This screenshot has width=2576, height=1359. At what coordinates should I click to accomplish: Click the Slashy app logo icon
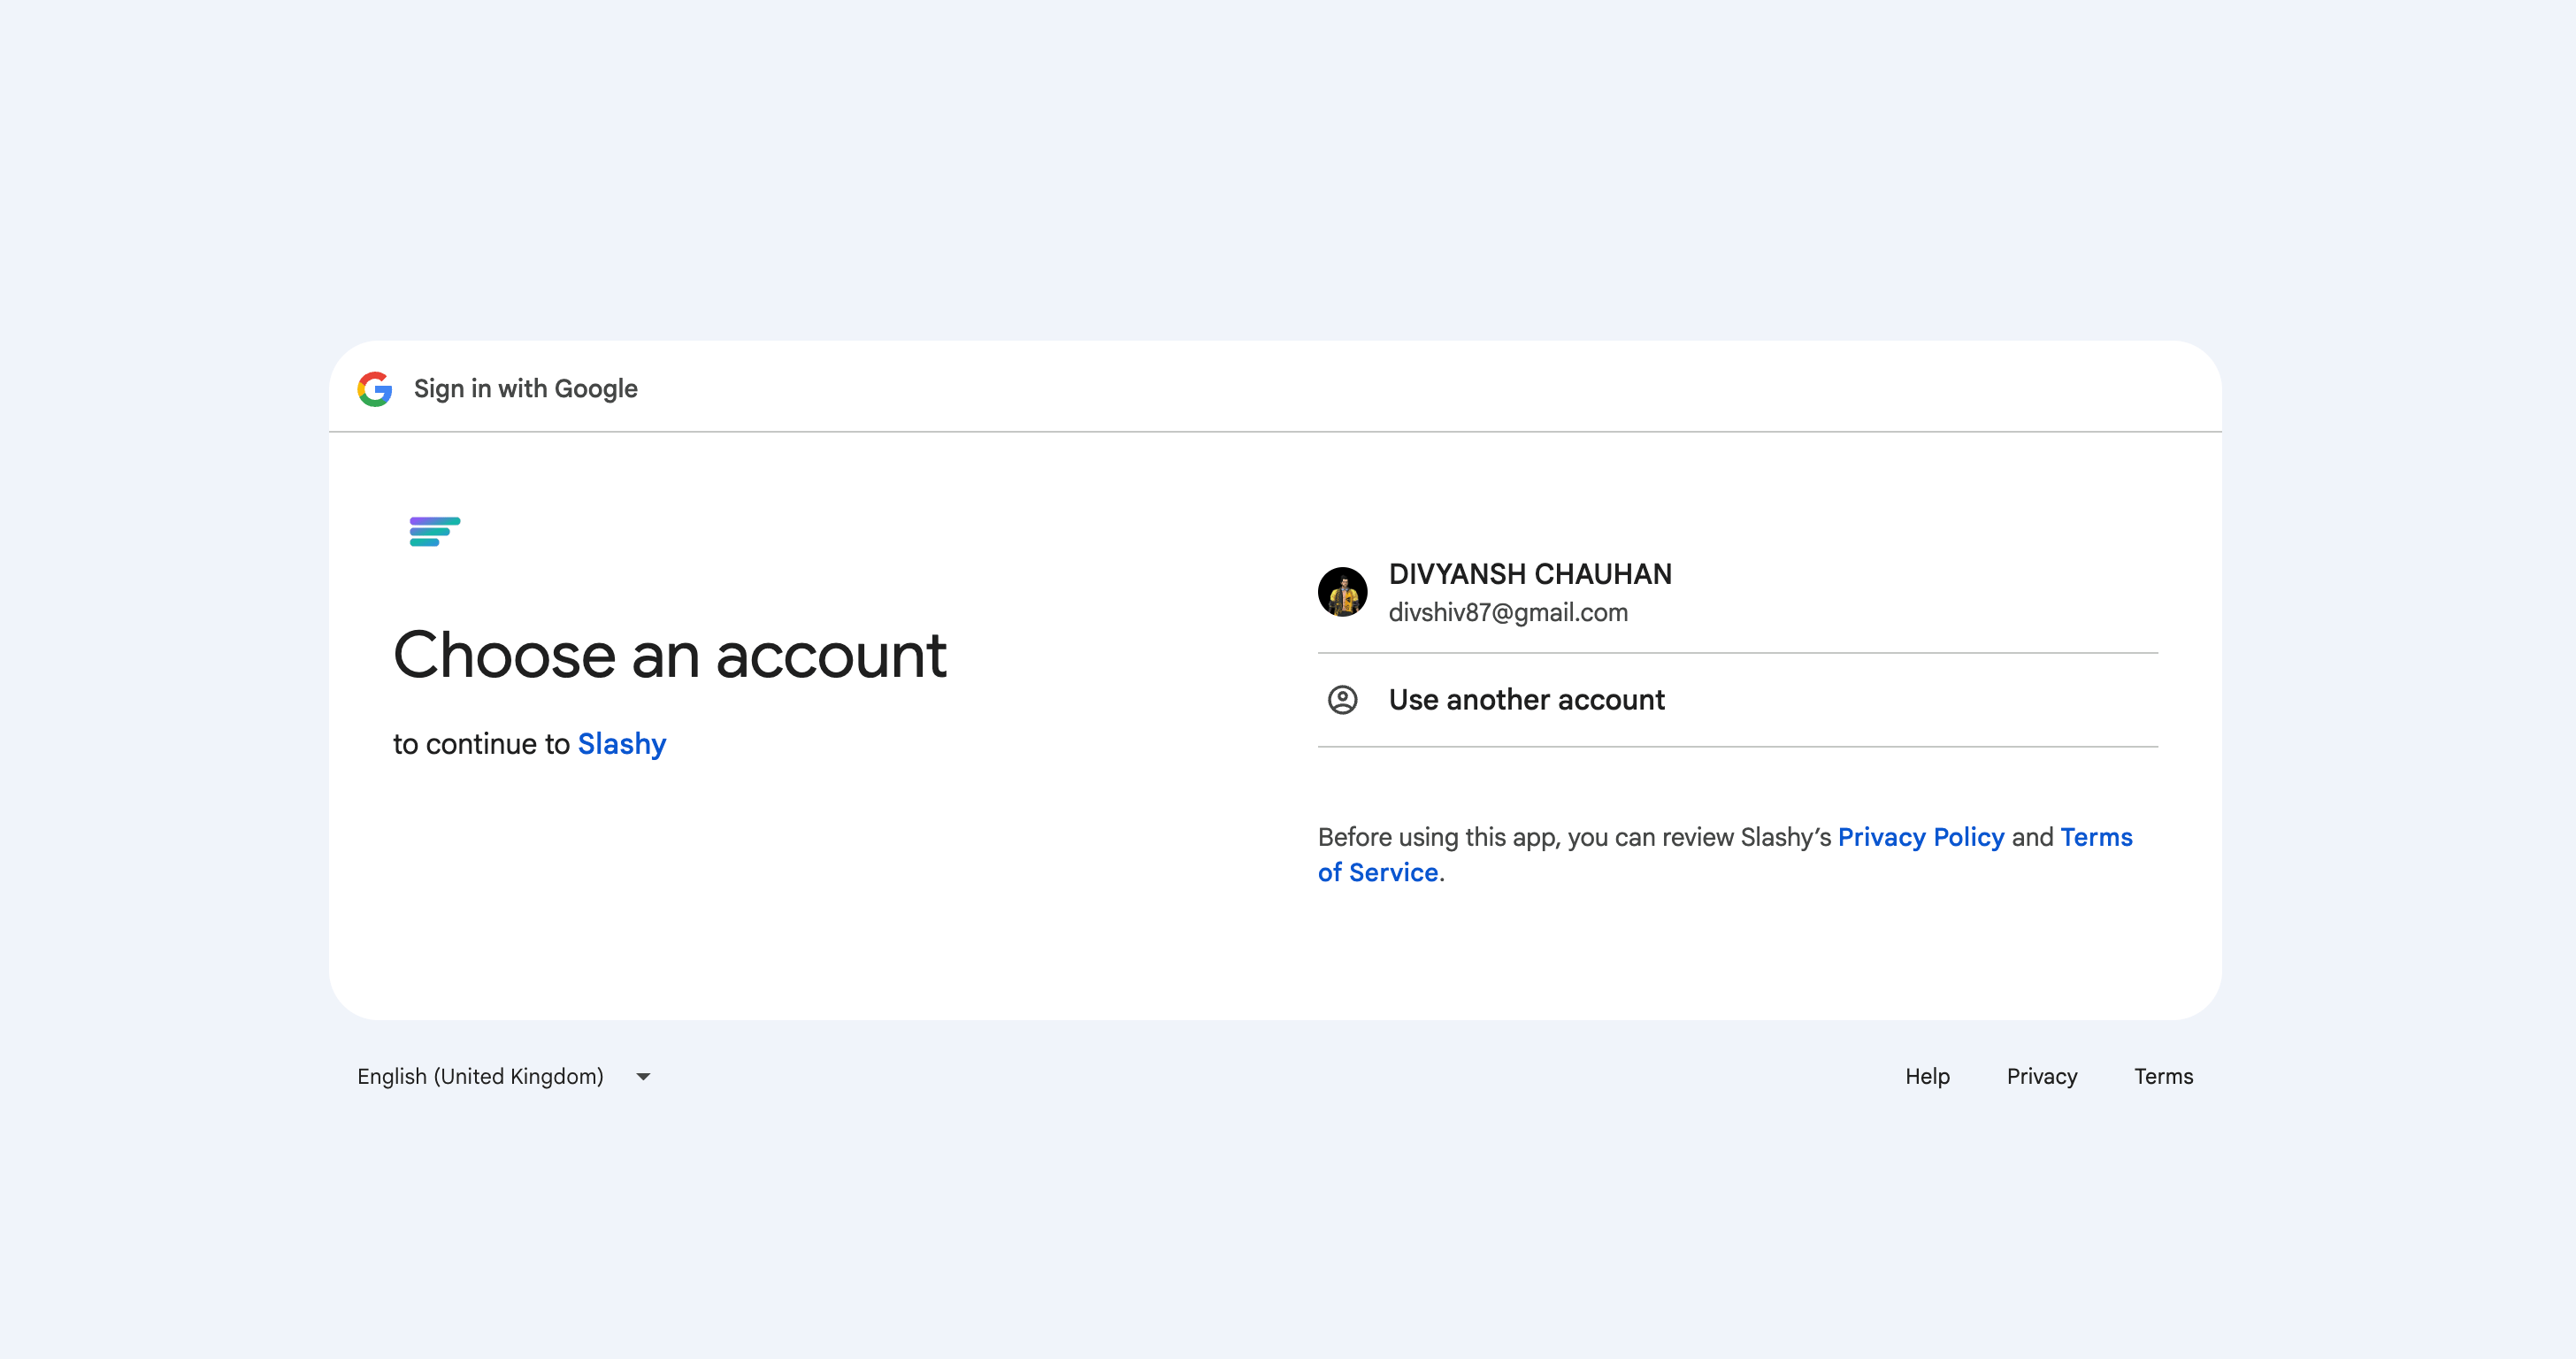(435, 531)
